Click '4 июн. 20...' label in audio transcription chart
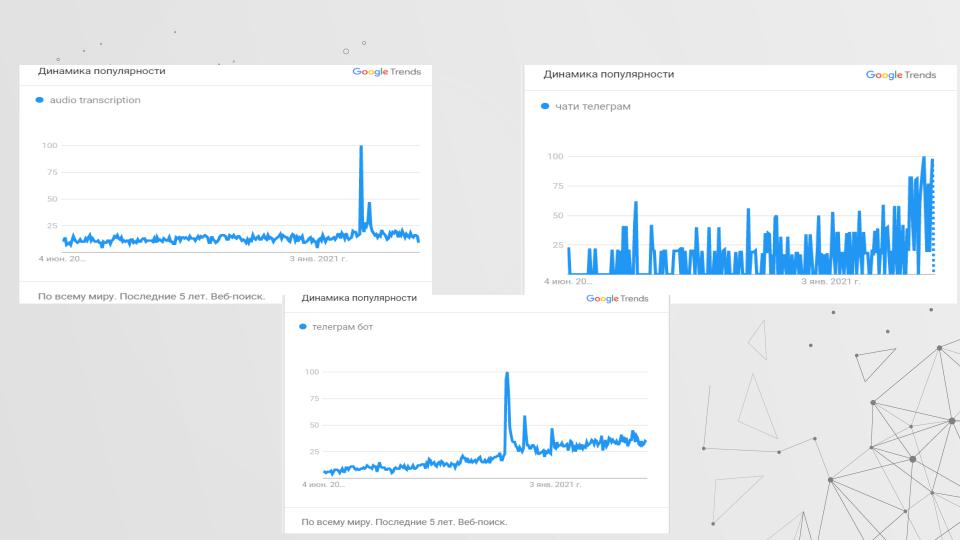 coord(62,258)
